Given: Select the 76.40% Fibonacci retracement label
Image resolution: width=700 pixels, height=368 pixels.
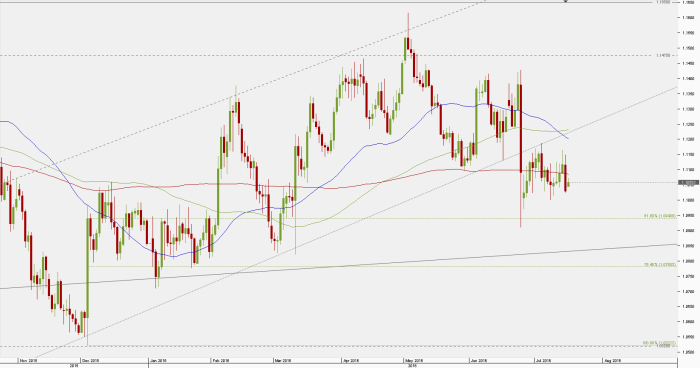Looking at the screenshot, I should [x=660, y=265].
